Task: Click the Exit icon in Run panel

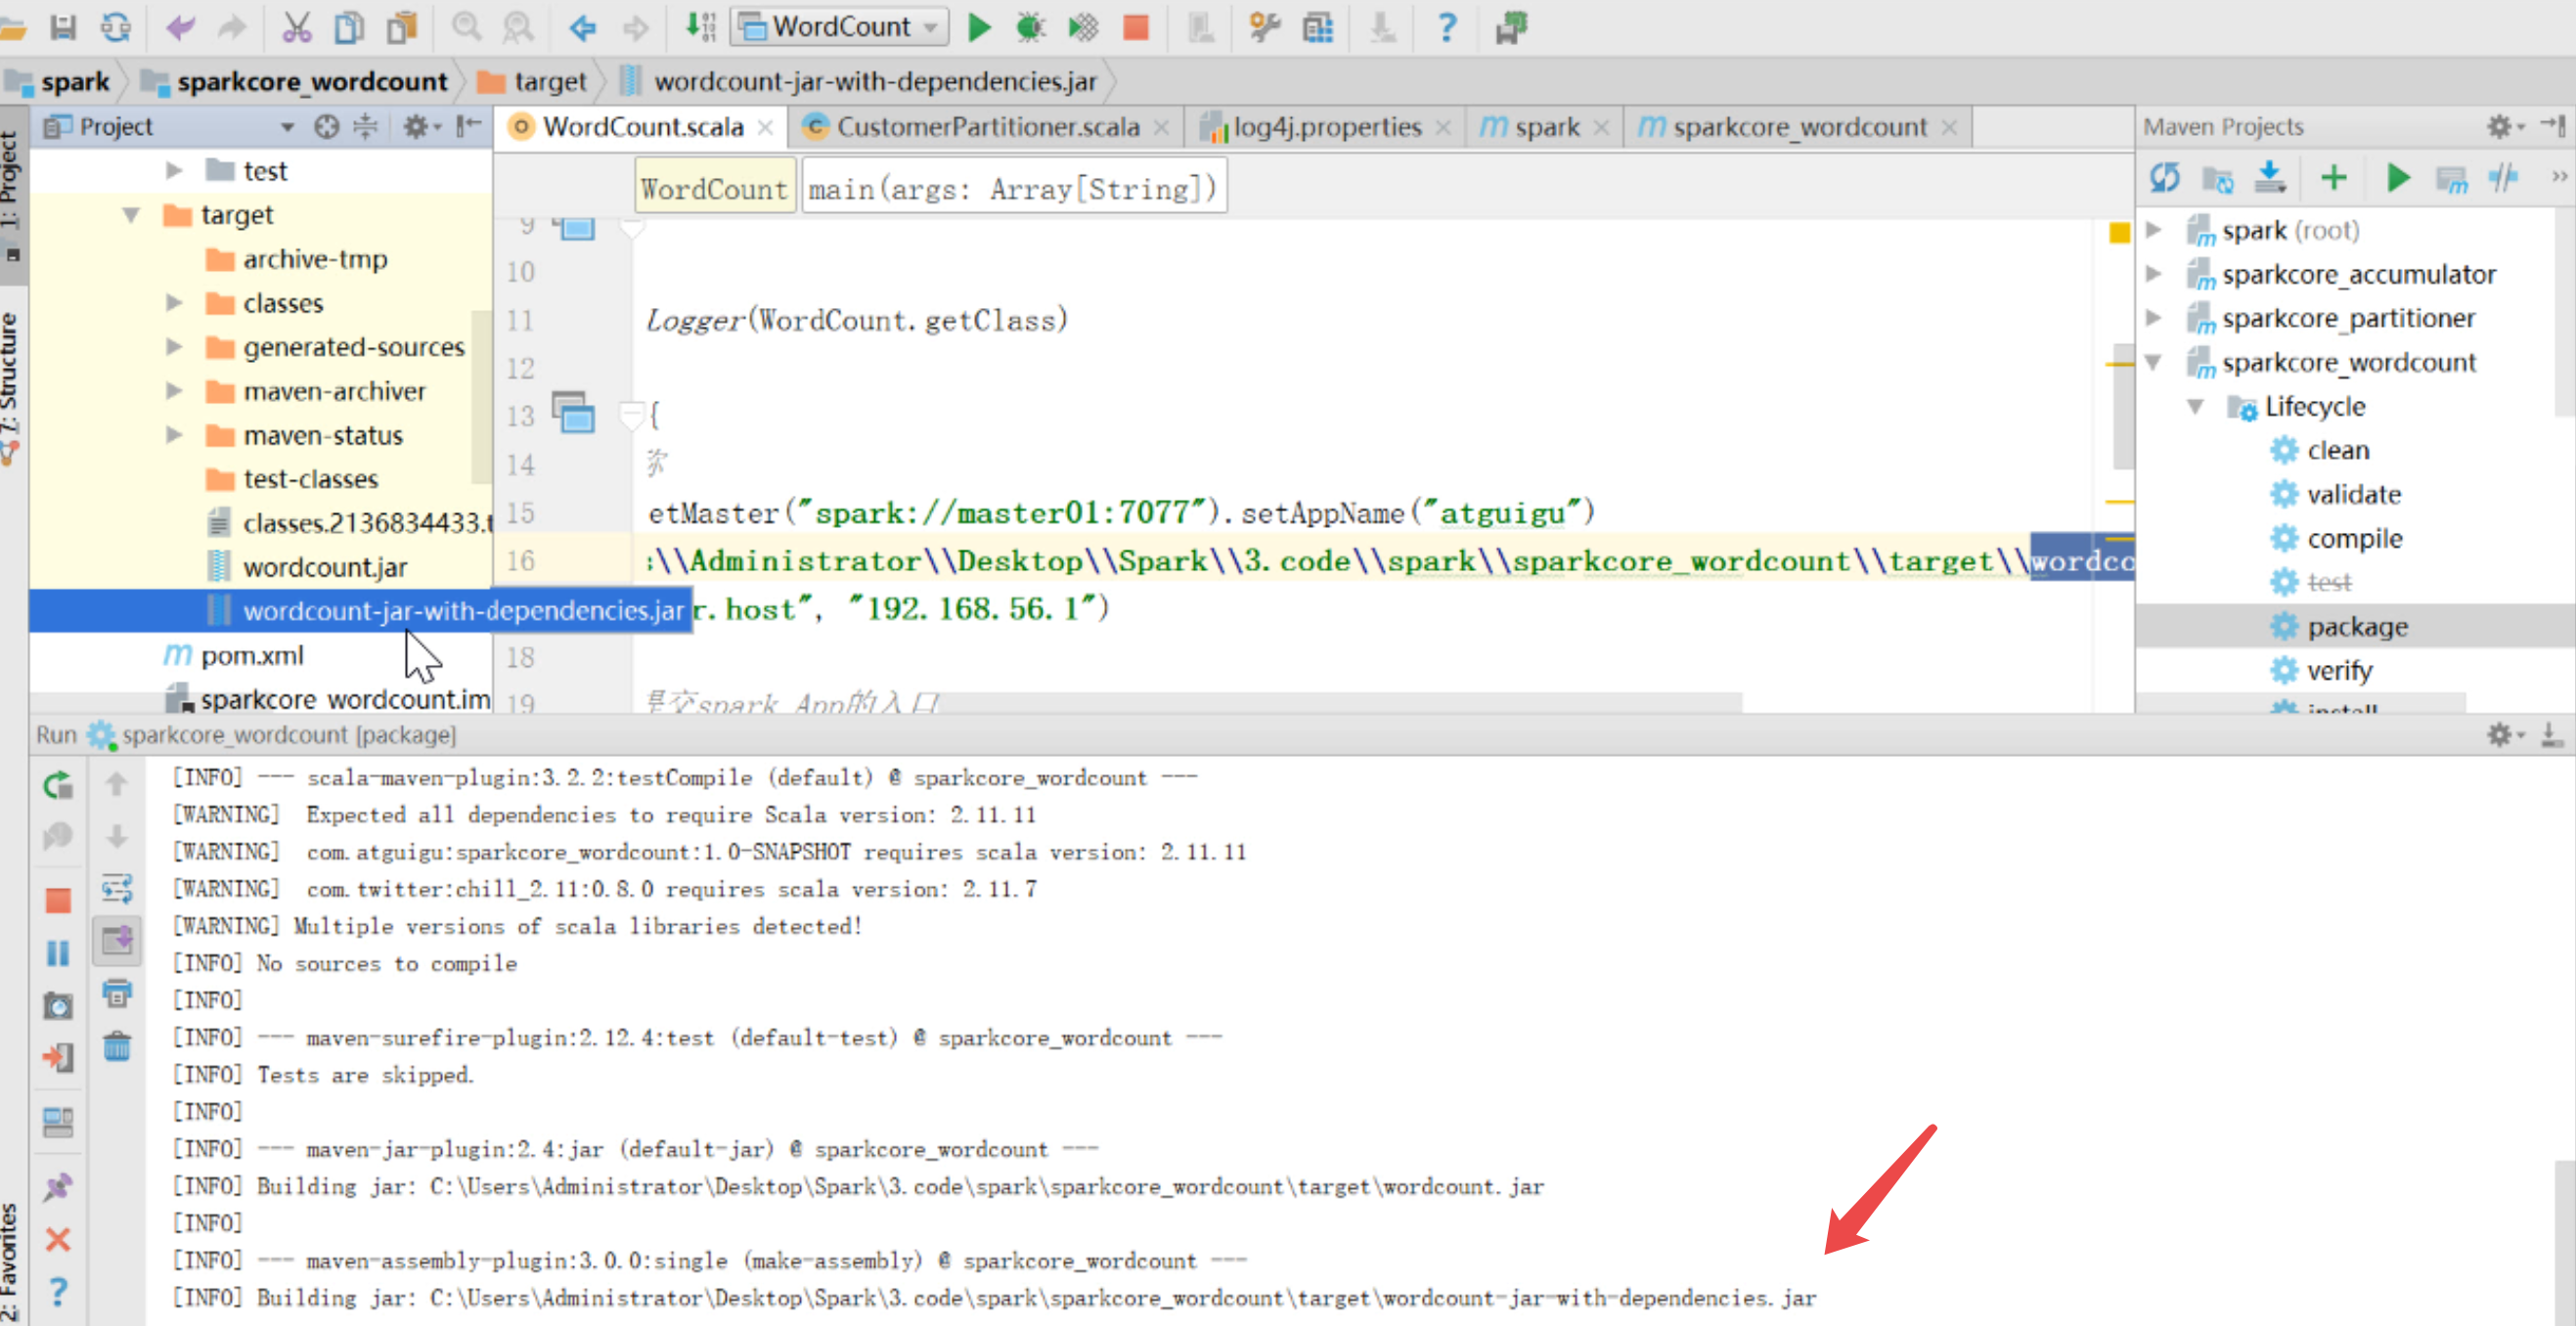Action: click(x=58, y=1057)
